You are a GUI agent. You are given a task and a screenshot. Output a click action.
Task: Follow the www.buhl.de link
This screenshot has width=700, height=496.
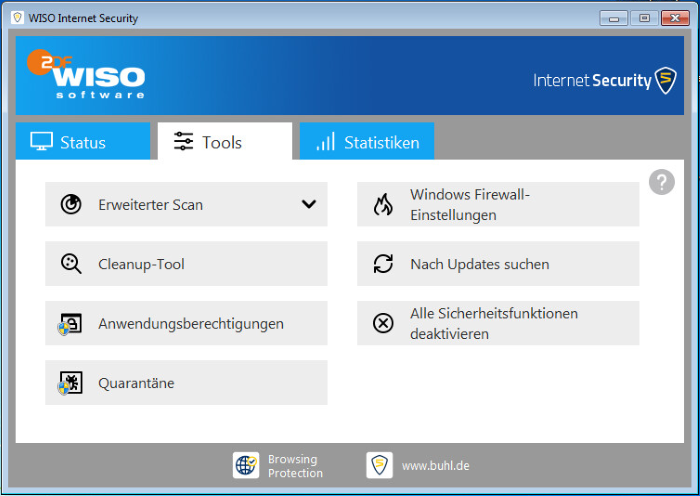click(x=435, y=466)
